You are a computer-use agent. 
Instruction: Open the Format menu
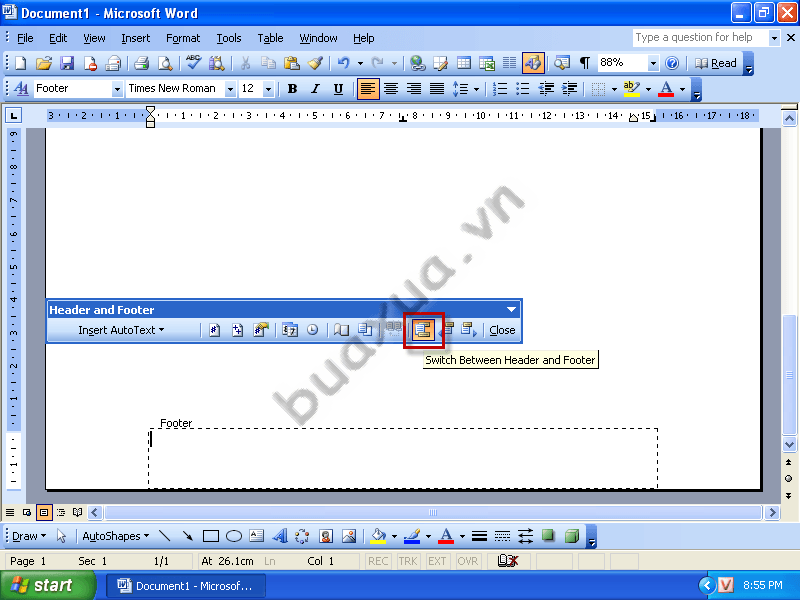tap(183, 38)
